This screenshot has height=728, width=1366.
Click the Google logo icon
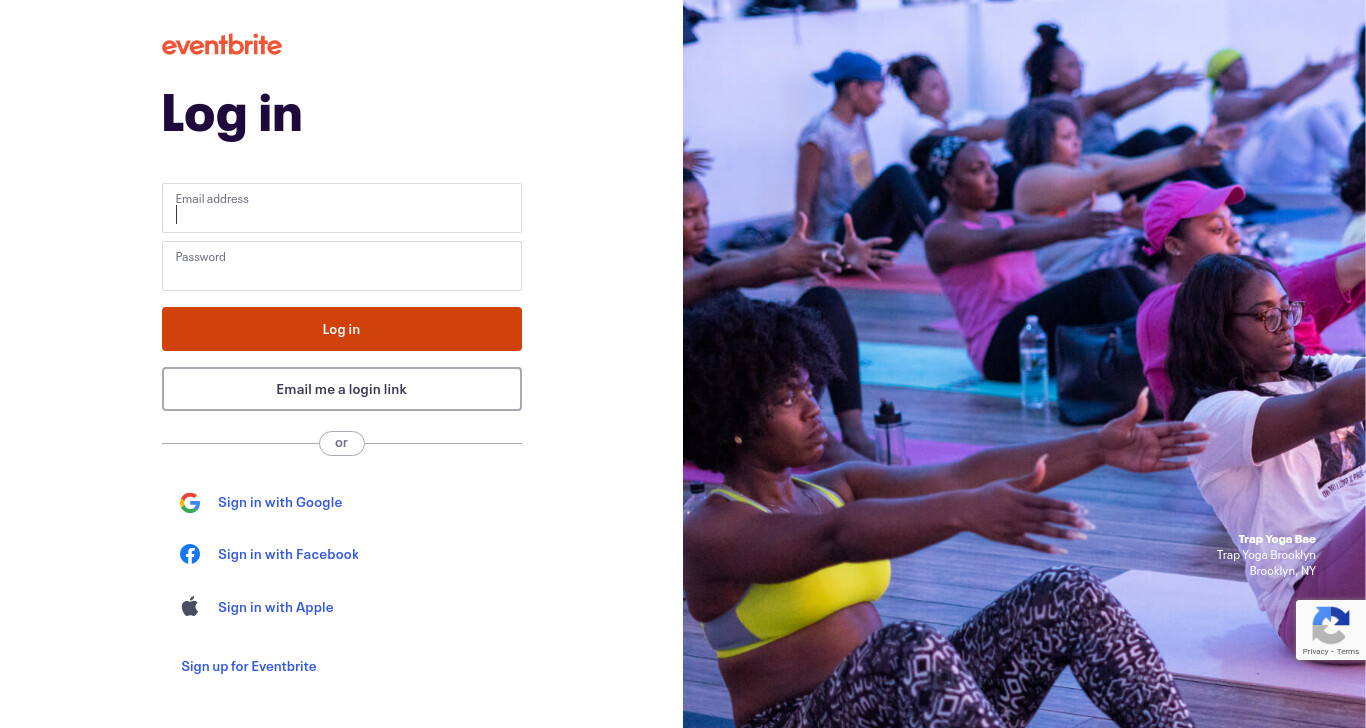190,503
